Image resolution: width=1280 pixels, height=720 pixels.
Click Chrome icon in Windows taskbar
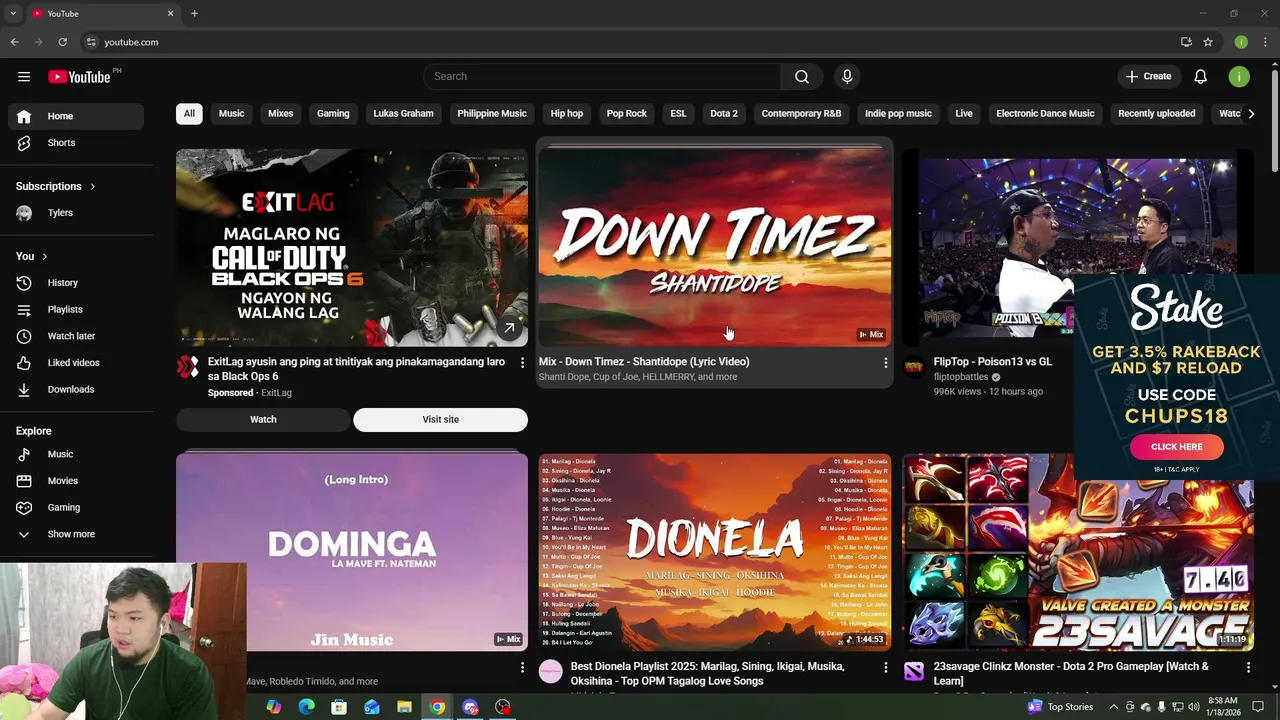pyautogui.click(x=437, y=707)
